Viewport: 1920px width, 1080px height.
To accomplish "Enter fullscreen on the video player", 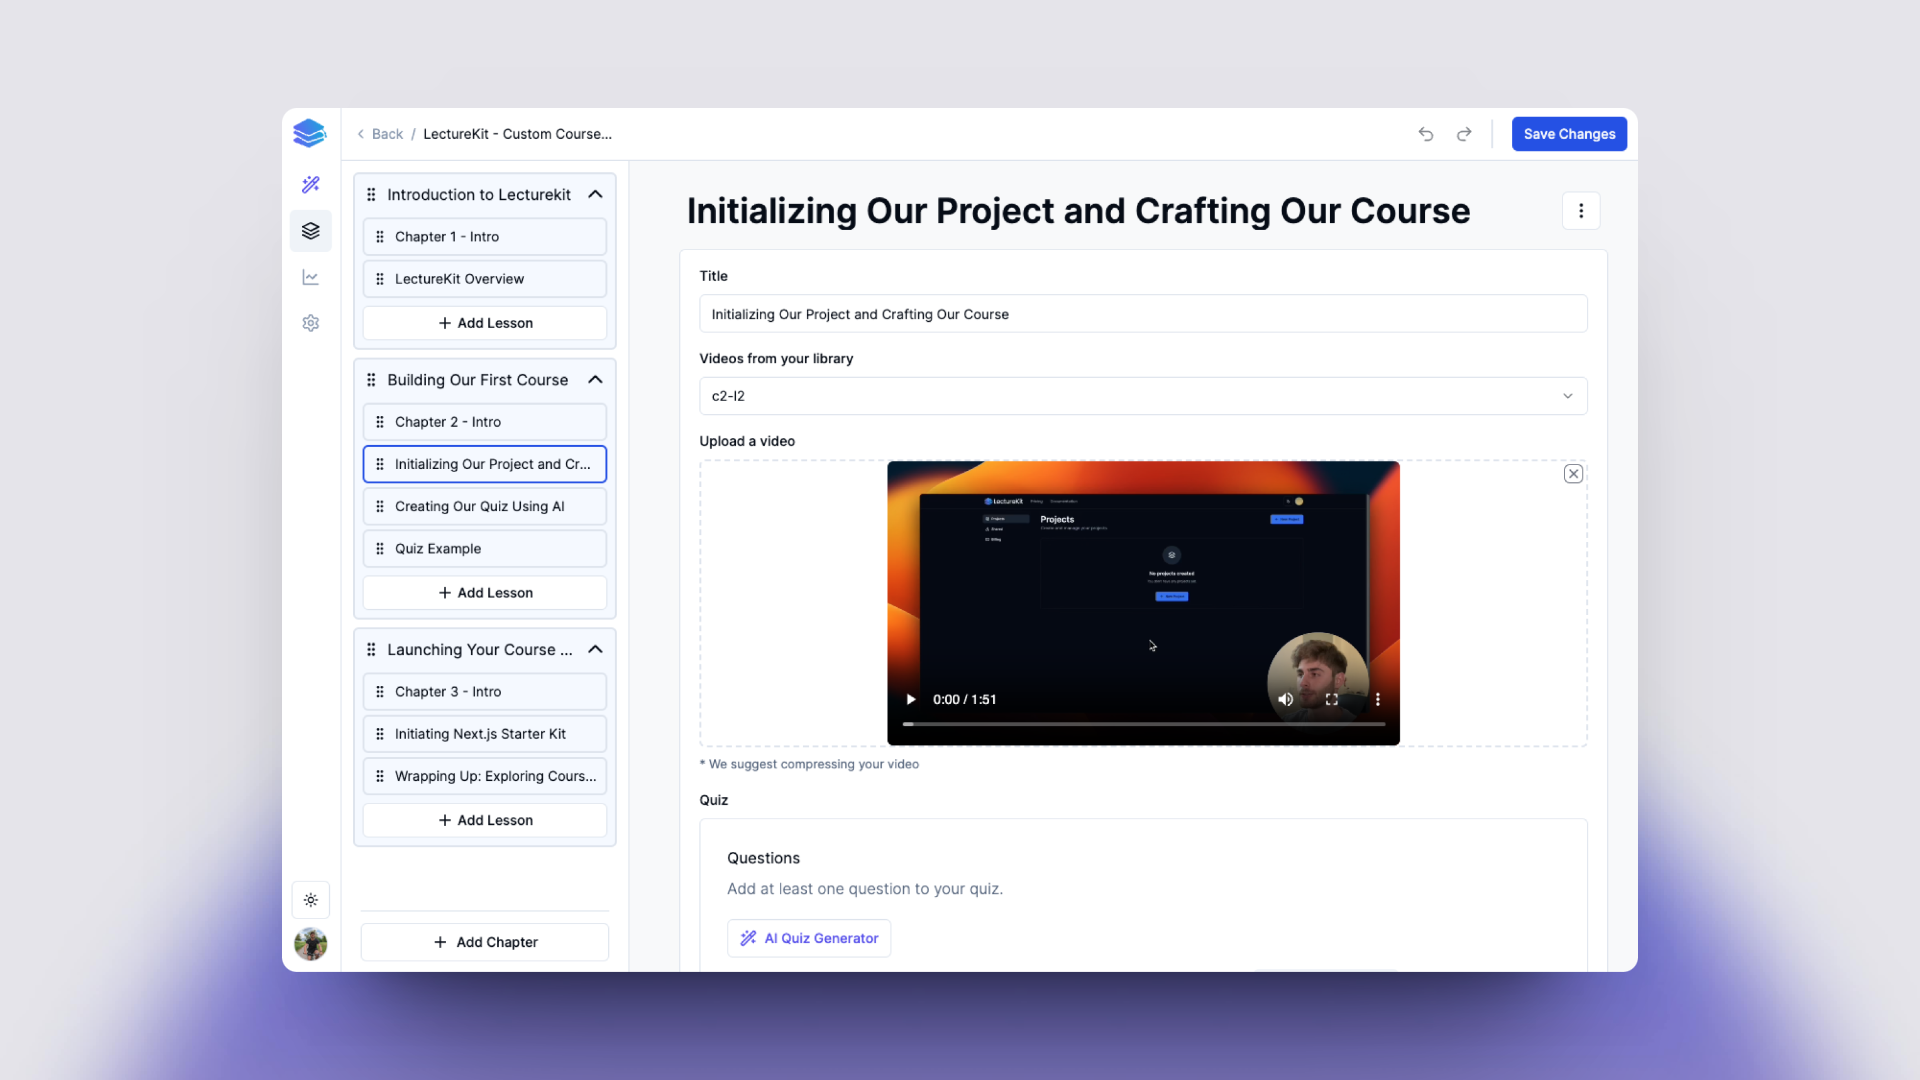I will click(1331, 699).
